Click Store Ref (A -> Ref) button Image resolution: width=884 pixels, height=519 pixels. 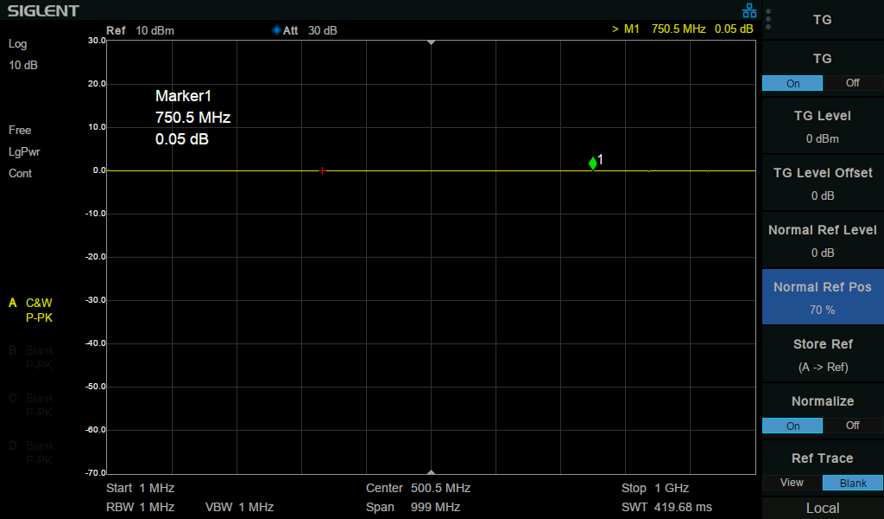pos(823,355)
